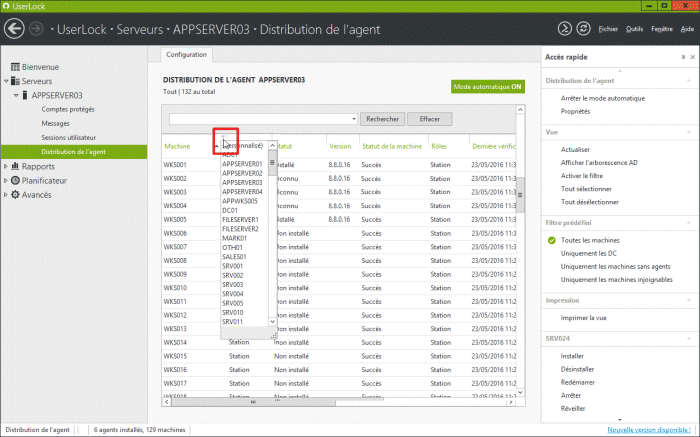Close the Accès rapide panel
The height and width of the screenshot is (437, 700).
point(692,57)
